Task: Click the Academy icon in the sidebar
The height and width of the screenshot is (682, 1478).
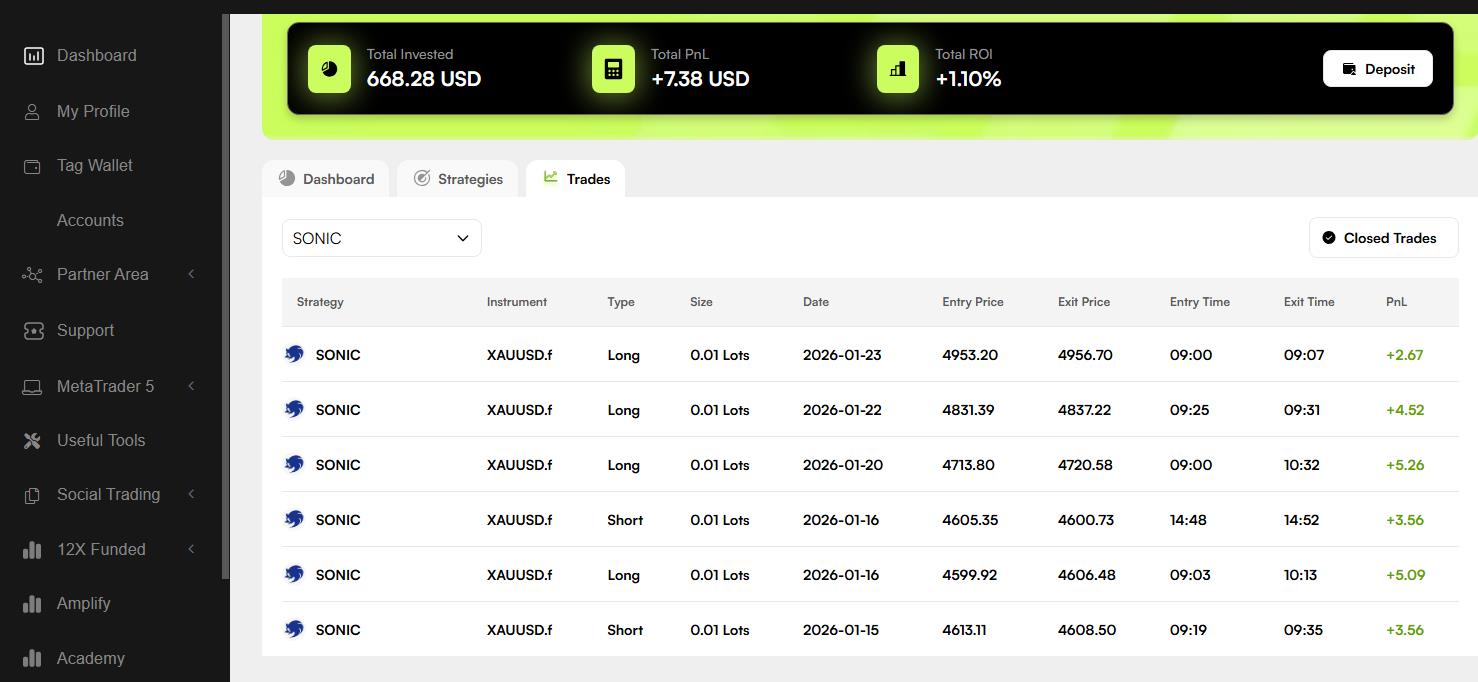Action: 33,658
